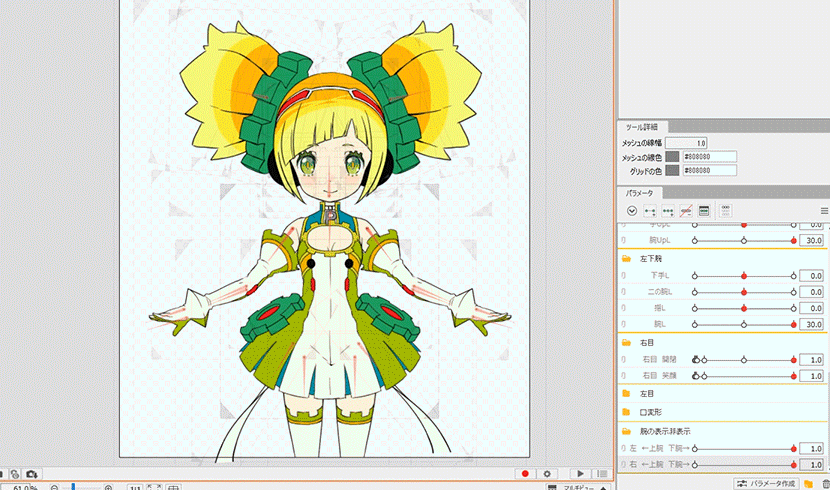
Task: Click the two-point key insert icon
Action: click(x=650, y=211)
